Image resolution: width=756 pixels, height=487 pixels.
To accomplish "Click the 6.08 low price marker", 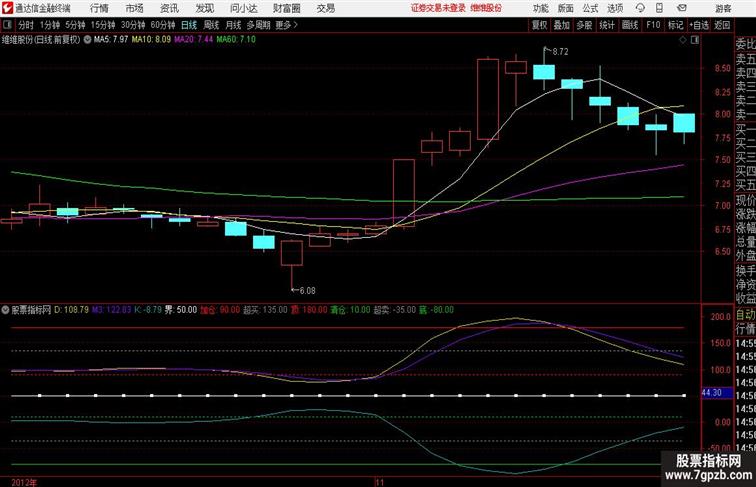I will (307, 291).
